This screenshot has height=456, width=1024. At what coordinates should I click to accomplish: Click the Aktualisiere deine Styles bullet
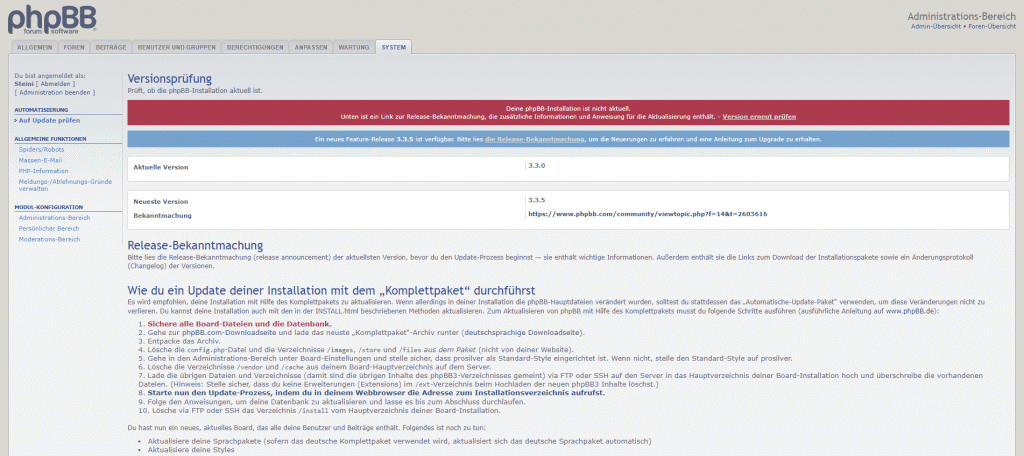(191, 449)
